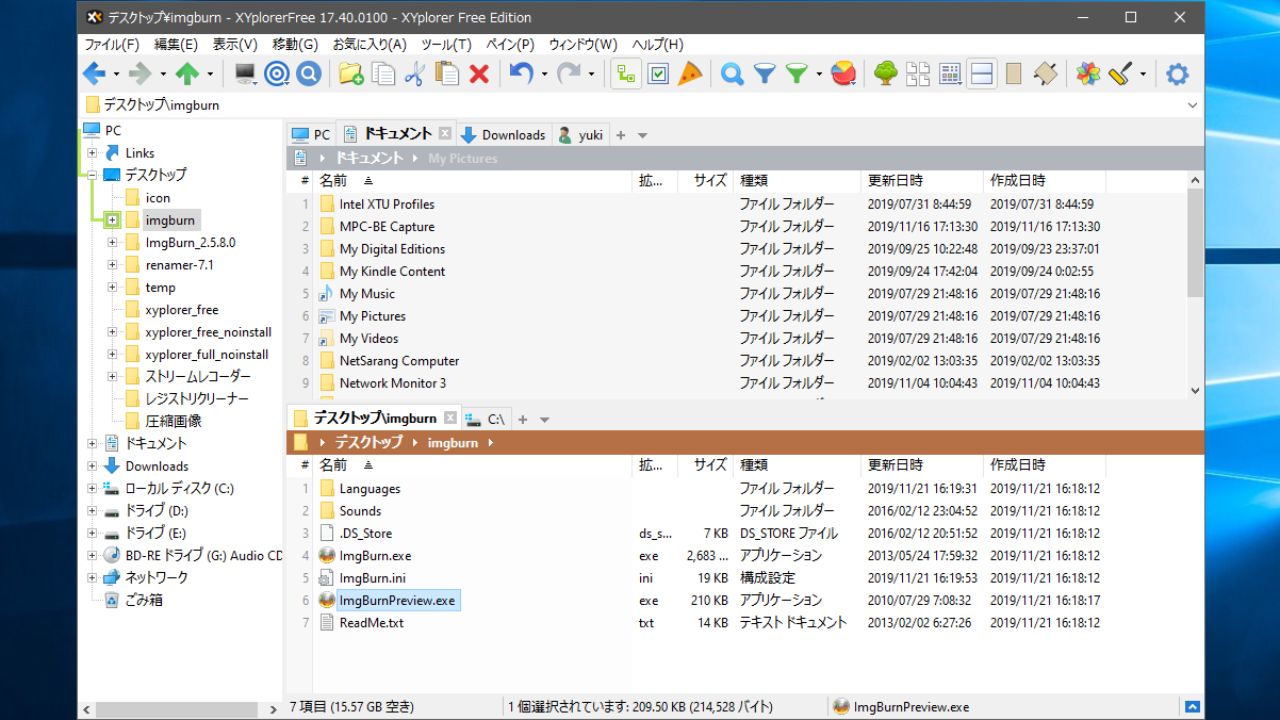This screenshot has height=720, width=1280.
Task: Click the upper pane vertical scrollbar thumb
Action: point(1194,243)
